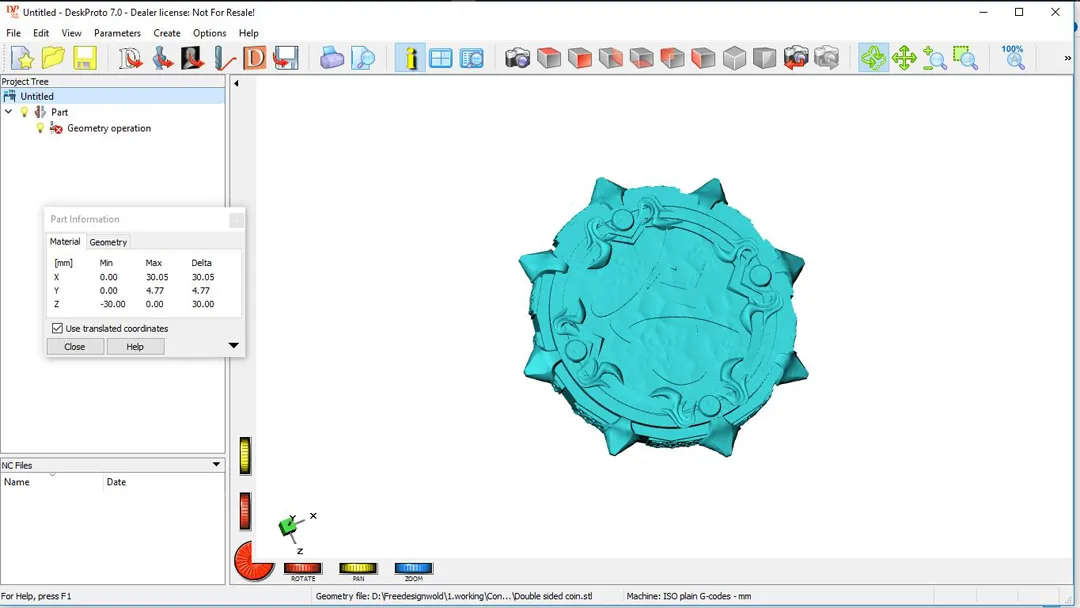Save project using the yellow floppy disk icon
1080x608 pixels.
click(x=85, y=59)
